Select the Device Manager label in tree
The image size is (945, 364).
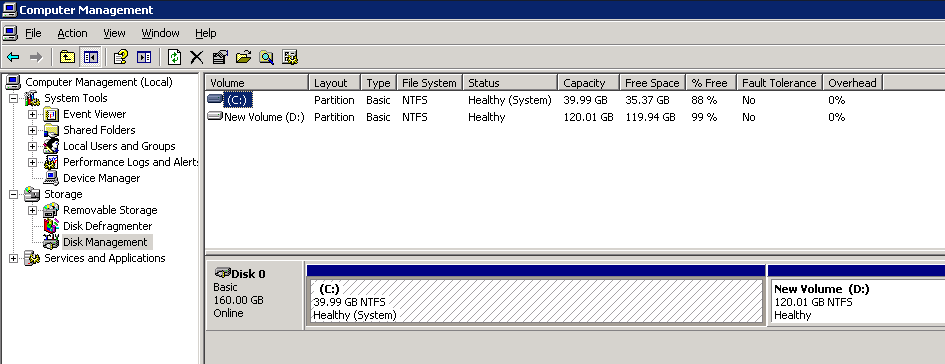[x=101, y=178]
